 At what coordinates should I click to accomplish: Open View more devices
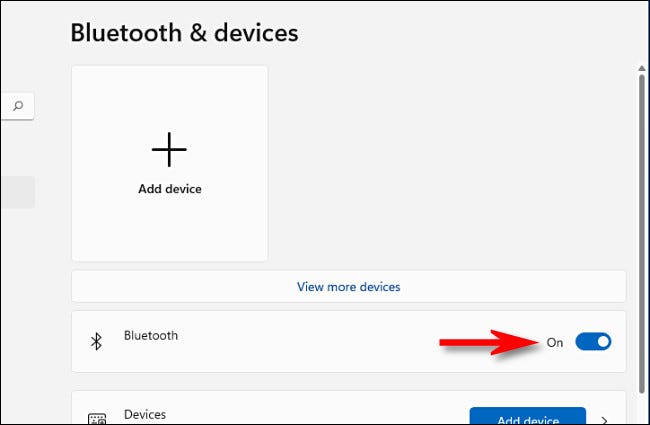click(x=348, y=286)
